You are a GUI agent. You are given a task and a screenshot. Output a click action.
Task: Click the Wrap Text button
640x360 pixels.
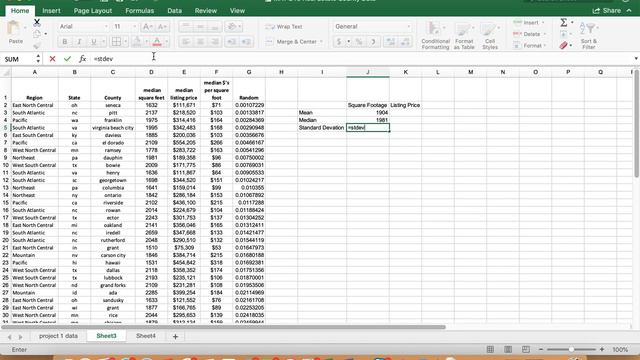[284, 27]
